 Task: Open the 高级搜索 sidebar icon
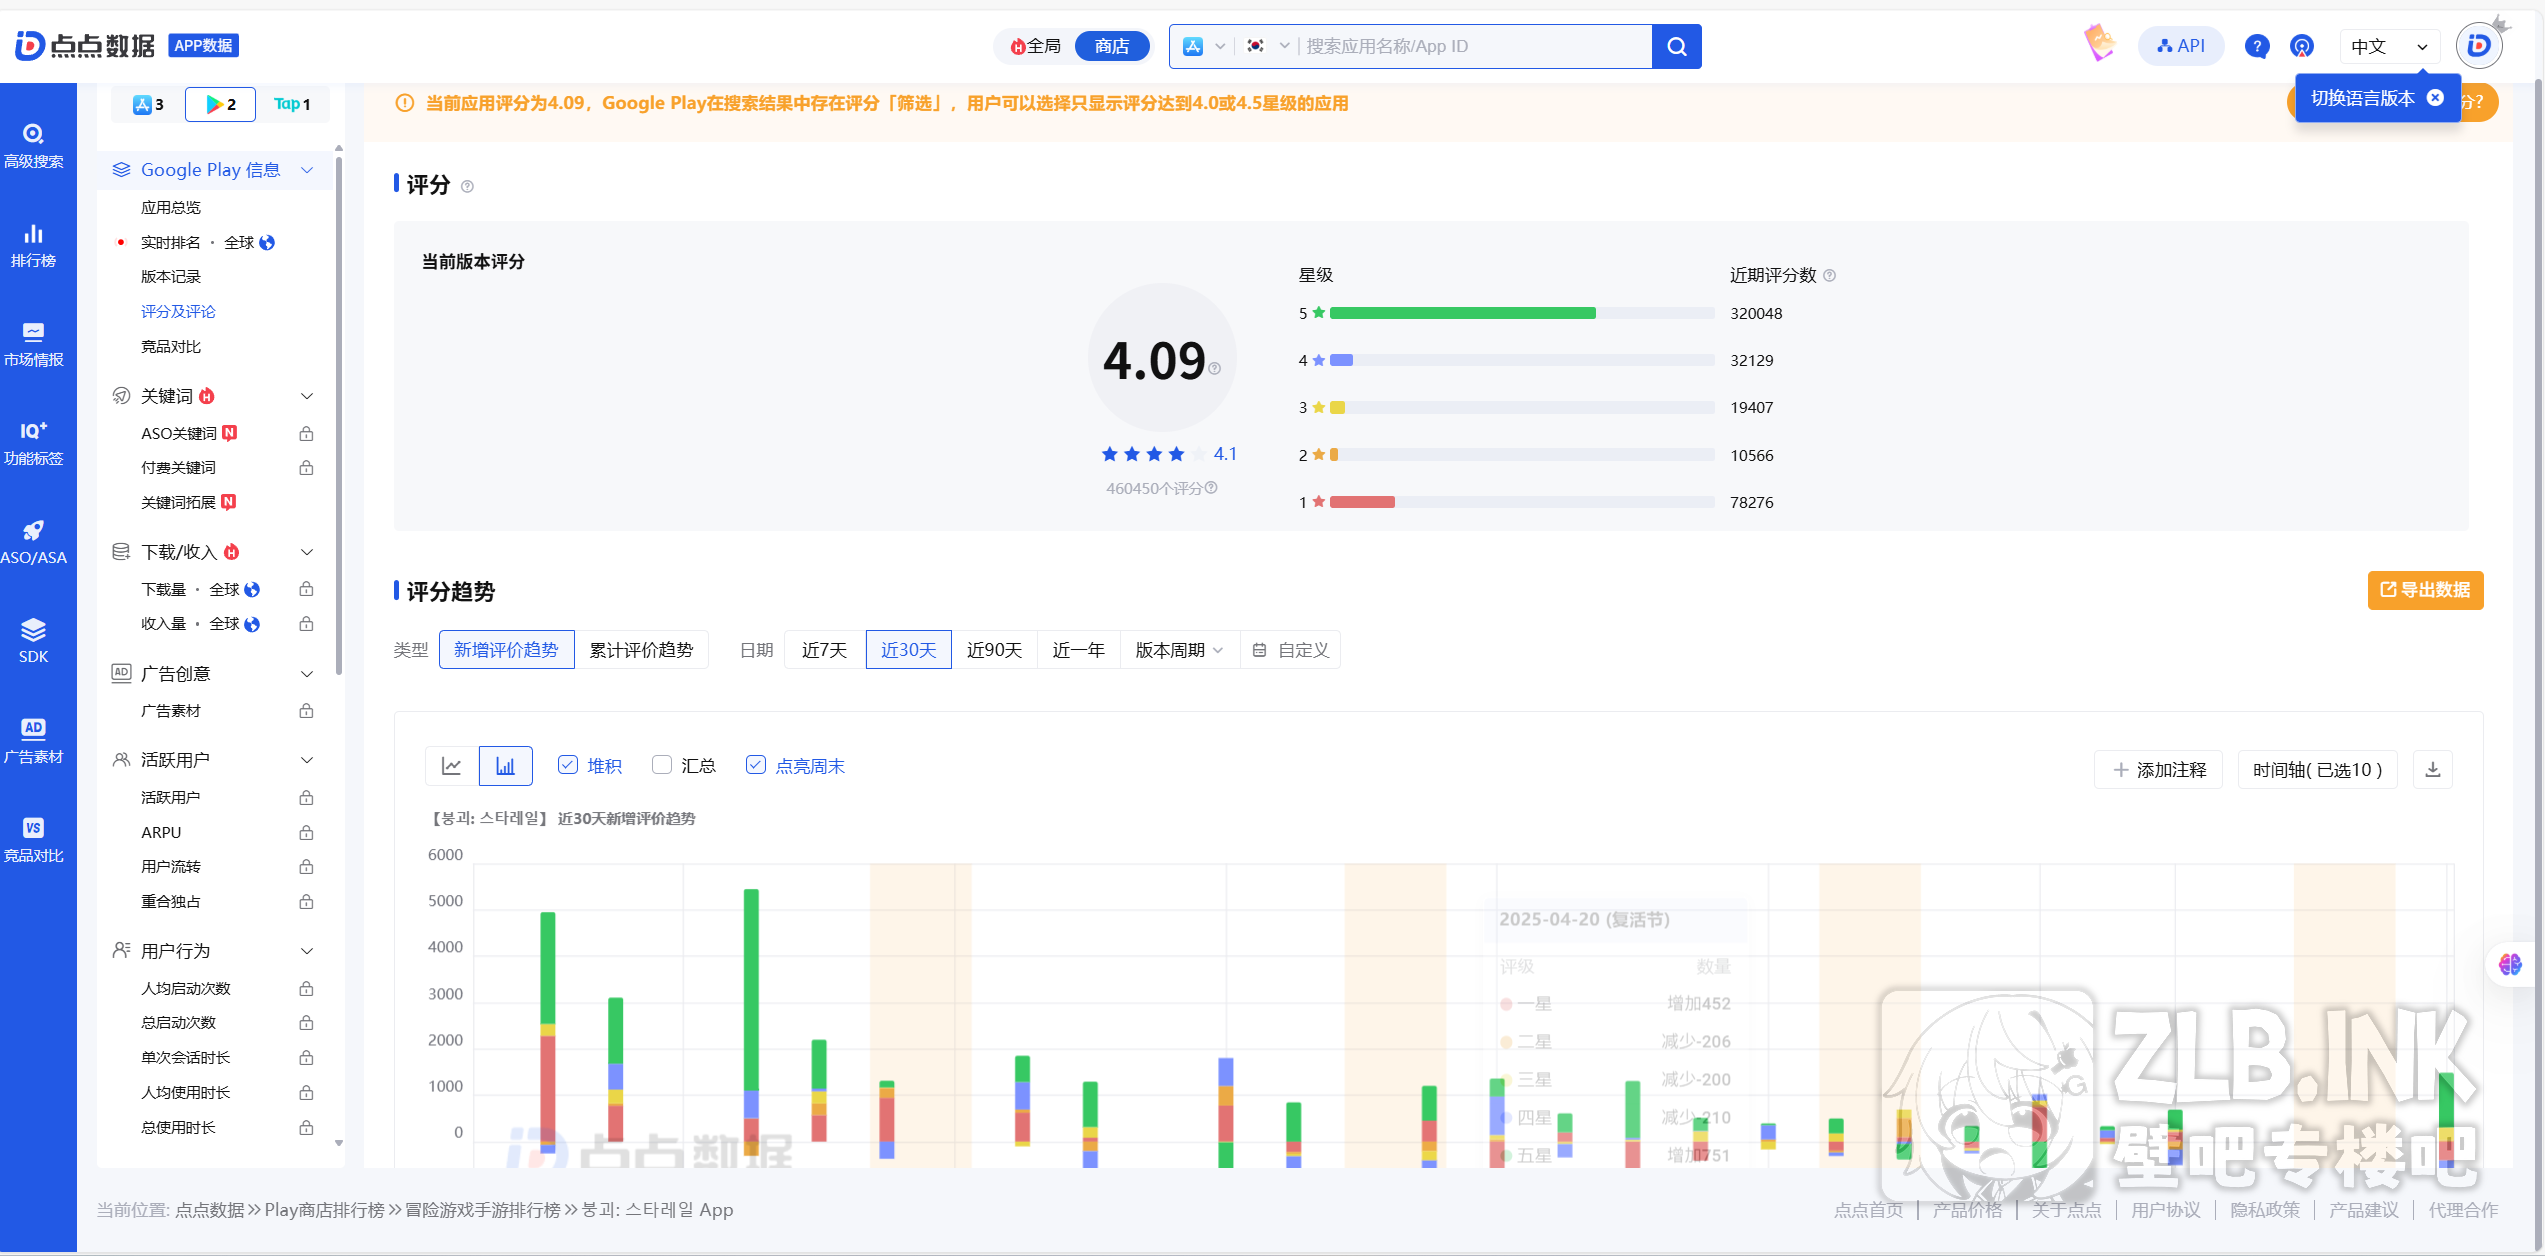33,145
